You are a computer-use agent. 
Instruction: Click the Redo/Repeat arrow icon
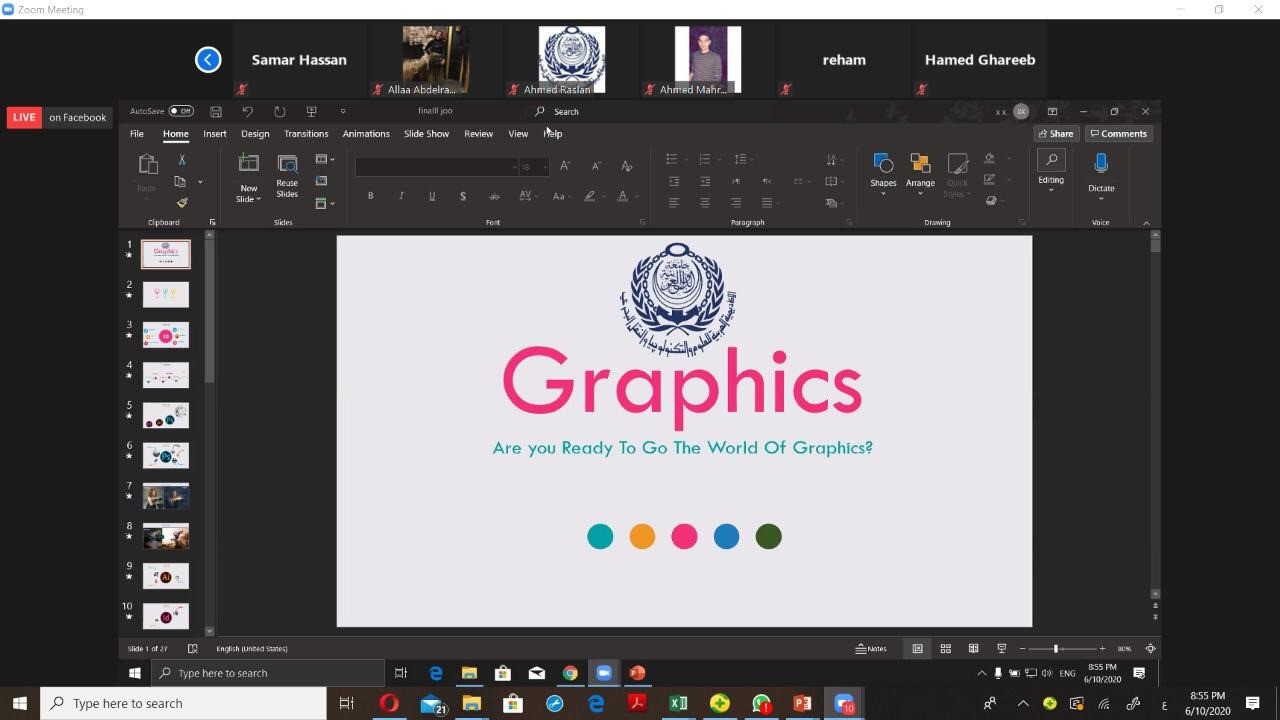tap(280, 111)
